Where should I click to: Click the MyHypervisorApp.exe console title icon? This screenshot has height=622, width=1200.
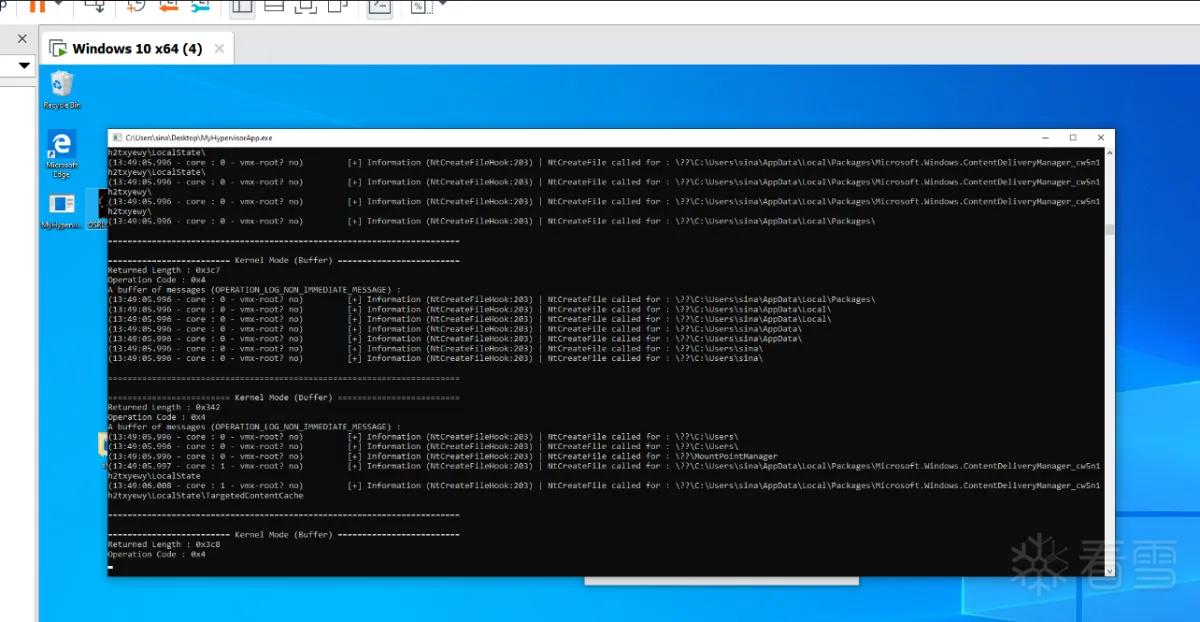pyautogui.click(x=117, y=137)
